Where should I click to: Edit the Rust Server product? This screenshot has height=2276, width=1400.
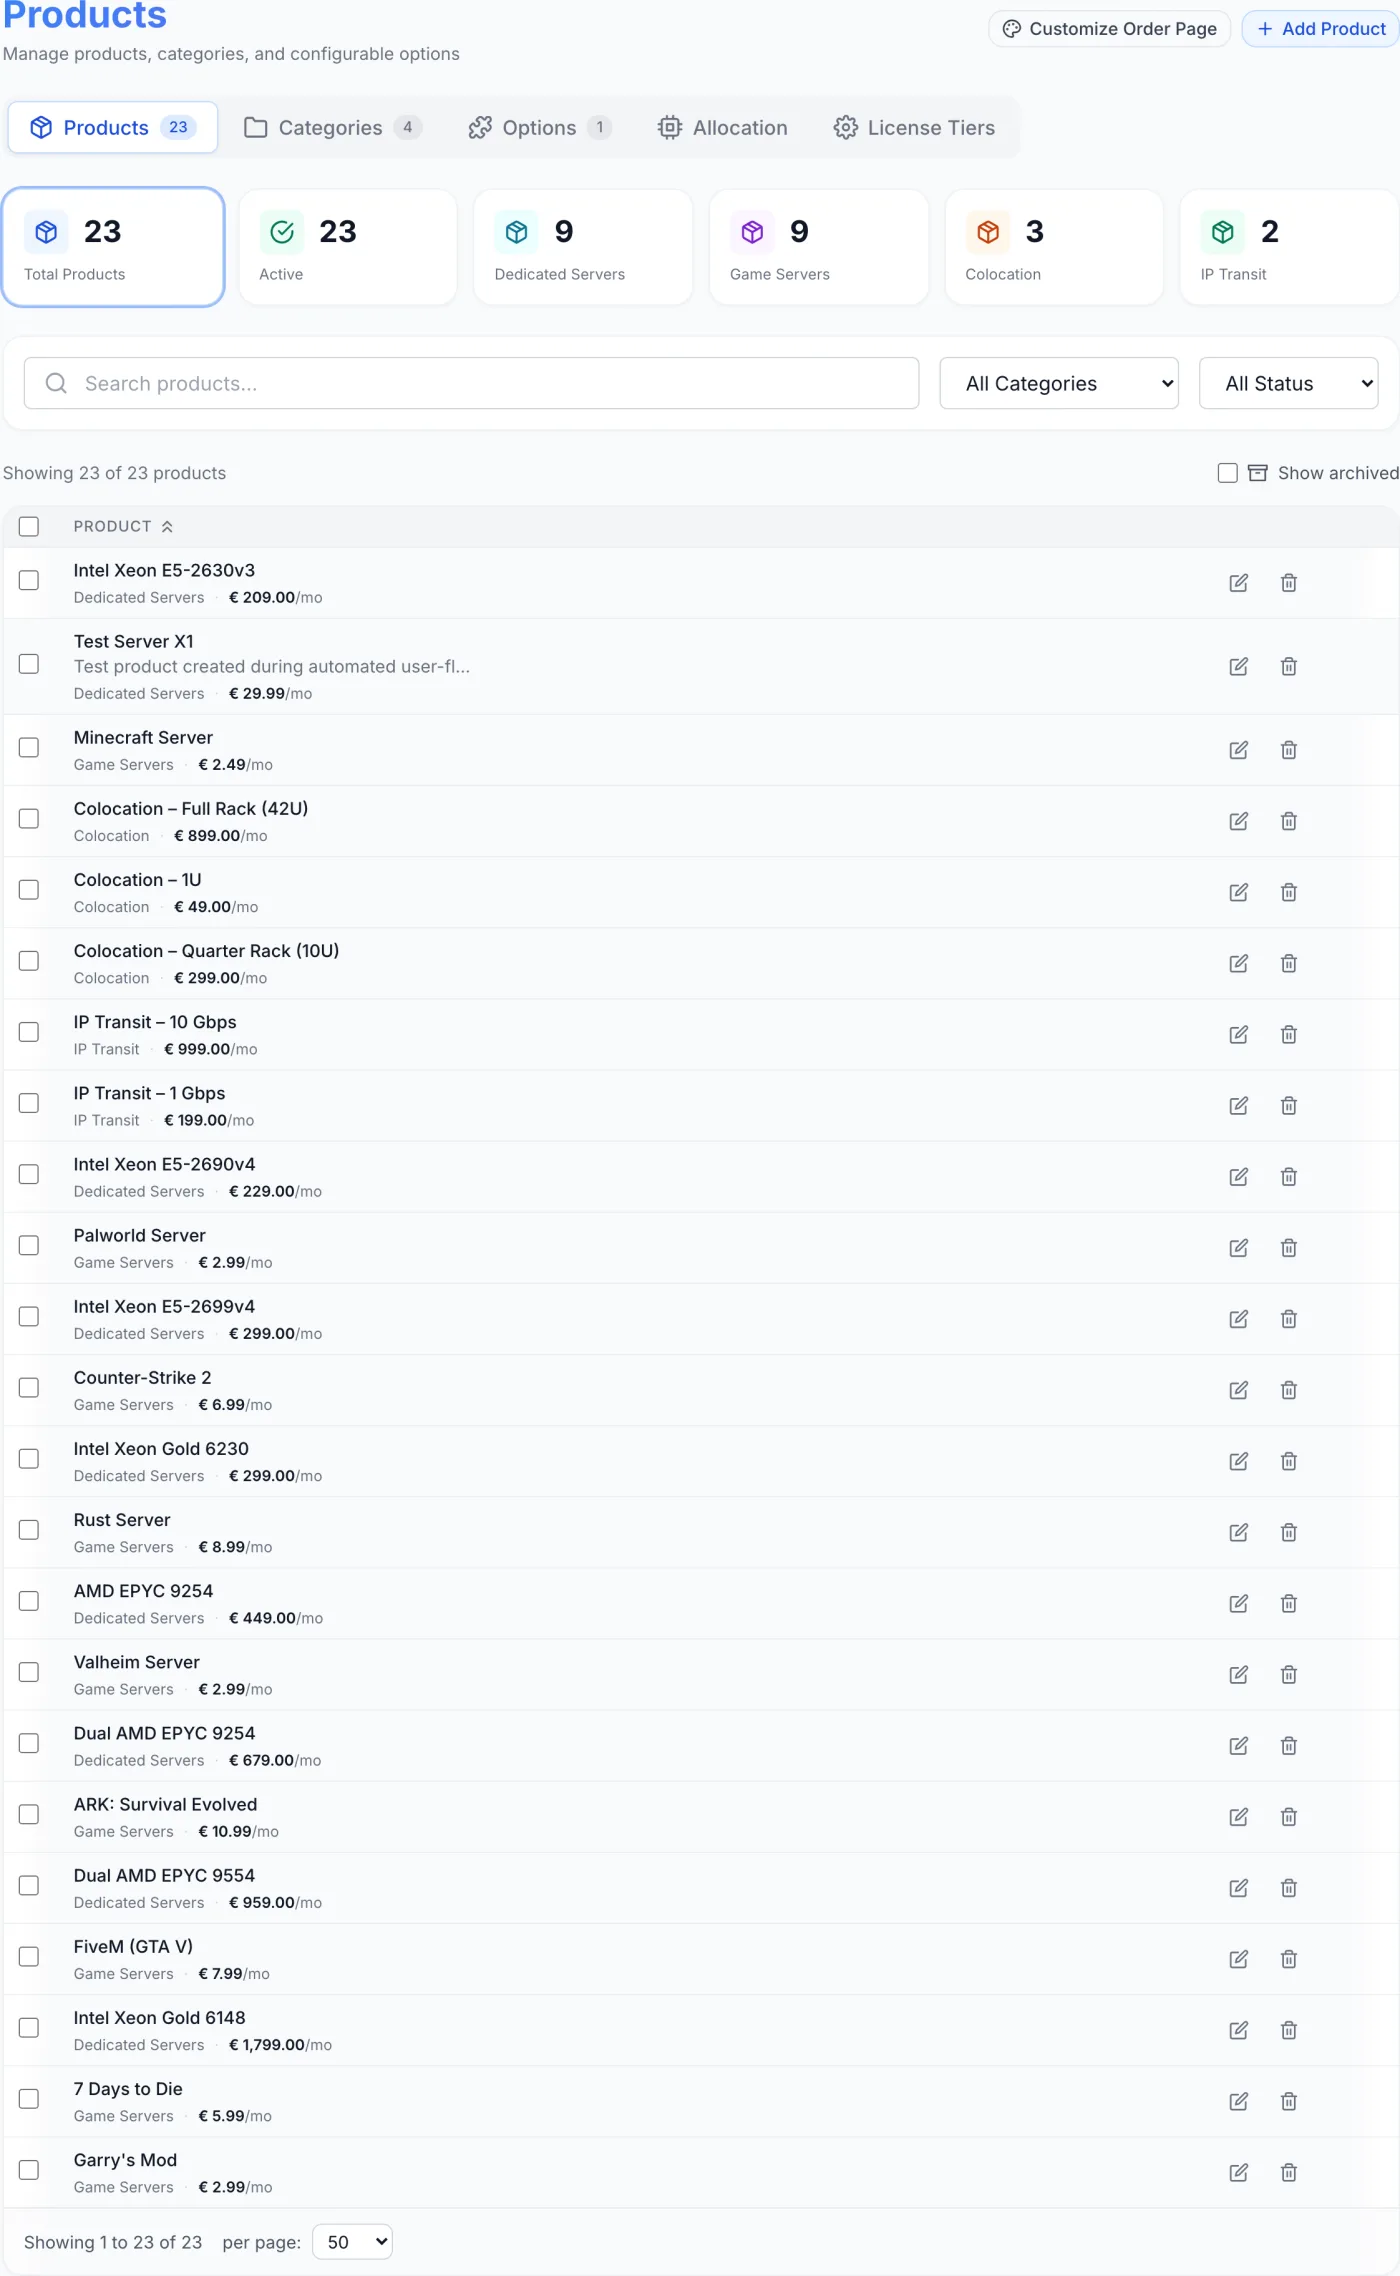pos(1238,1532)
